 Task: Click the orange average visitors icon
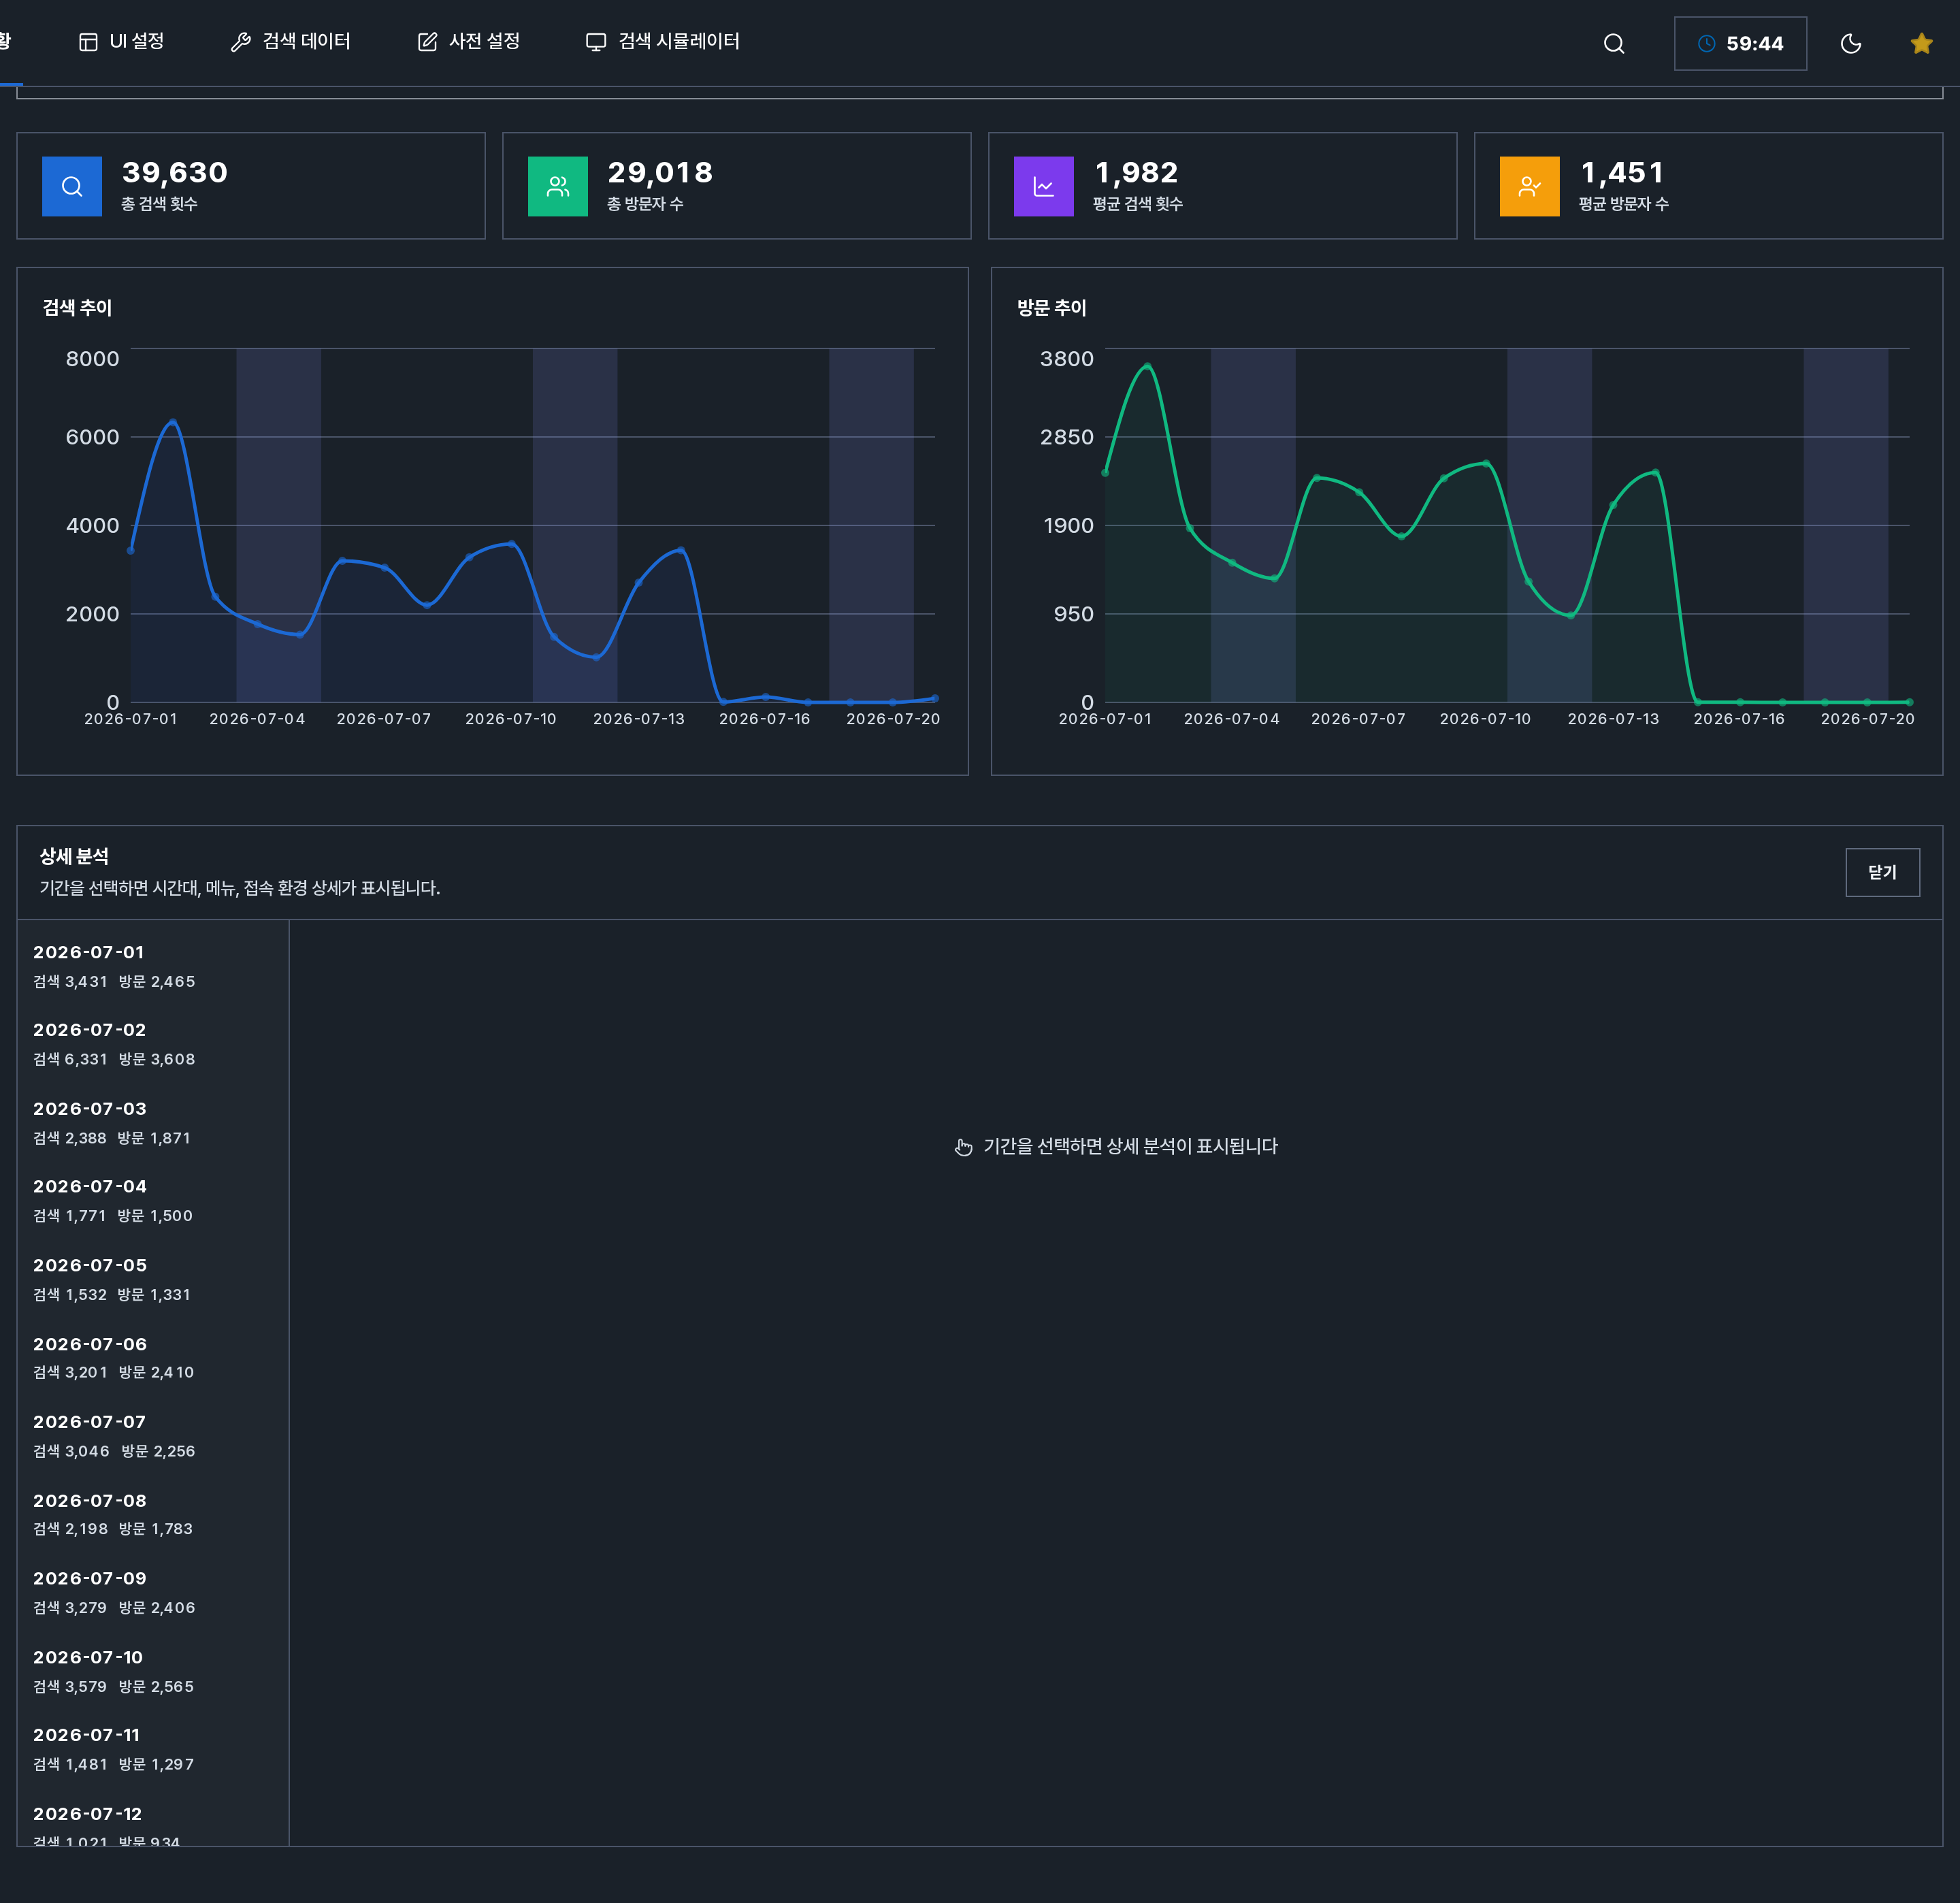1530,186
